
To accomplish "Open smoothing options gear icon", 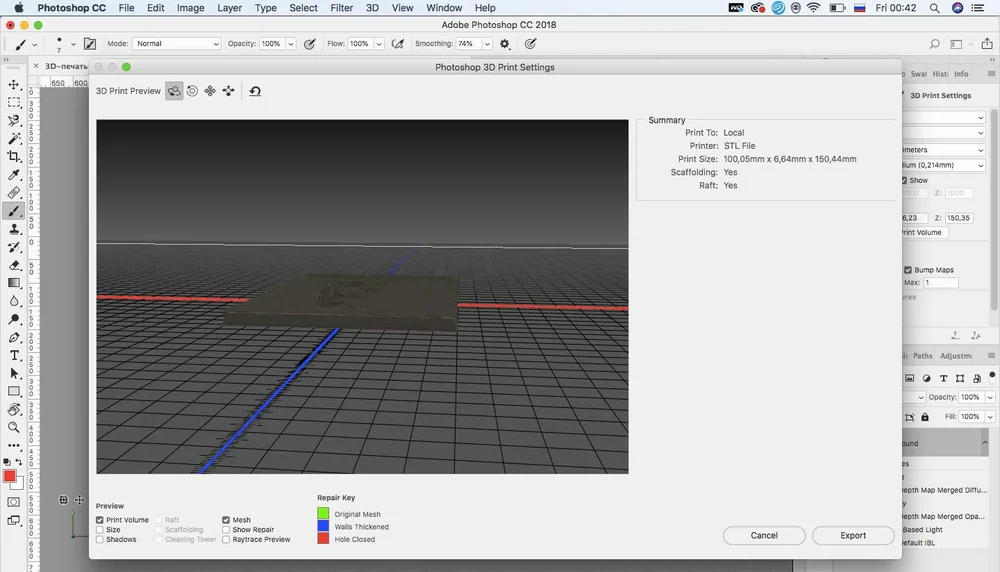I will [x=505, y=44].
